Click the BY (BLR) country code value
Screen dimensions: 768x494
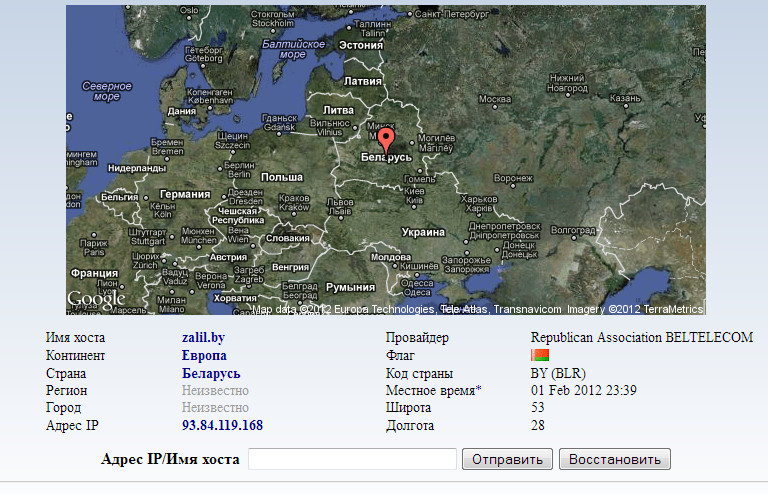[558, 373]
